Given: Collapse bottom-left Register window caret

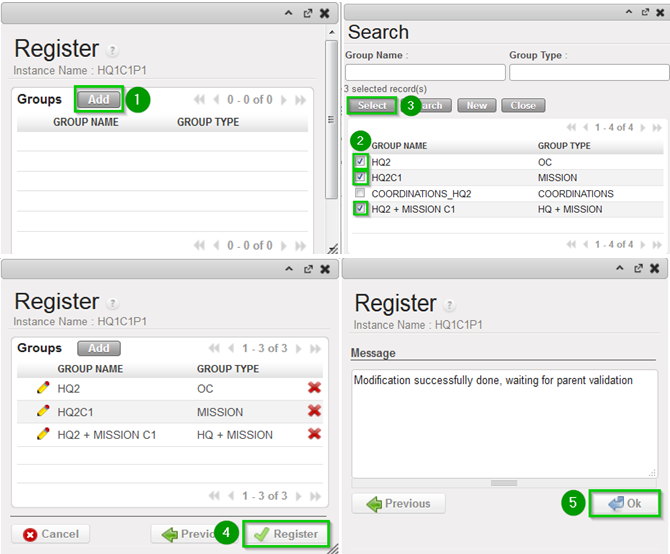Looking at the screenshot, I should tap(289, 269).
